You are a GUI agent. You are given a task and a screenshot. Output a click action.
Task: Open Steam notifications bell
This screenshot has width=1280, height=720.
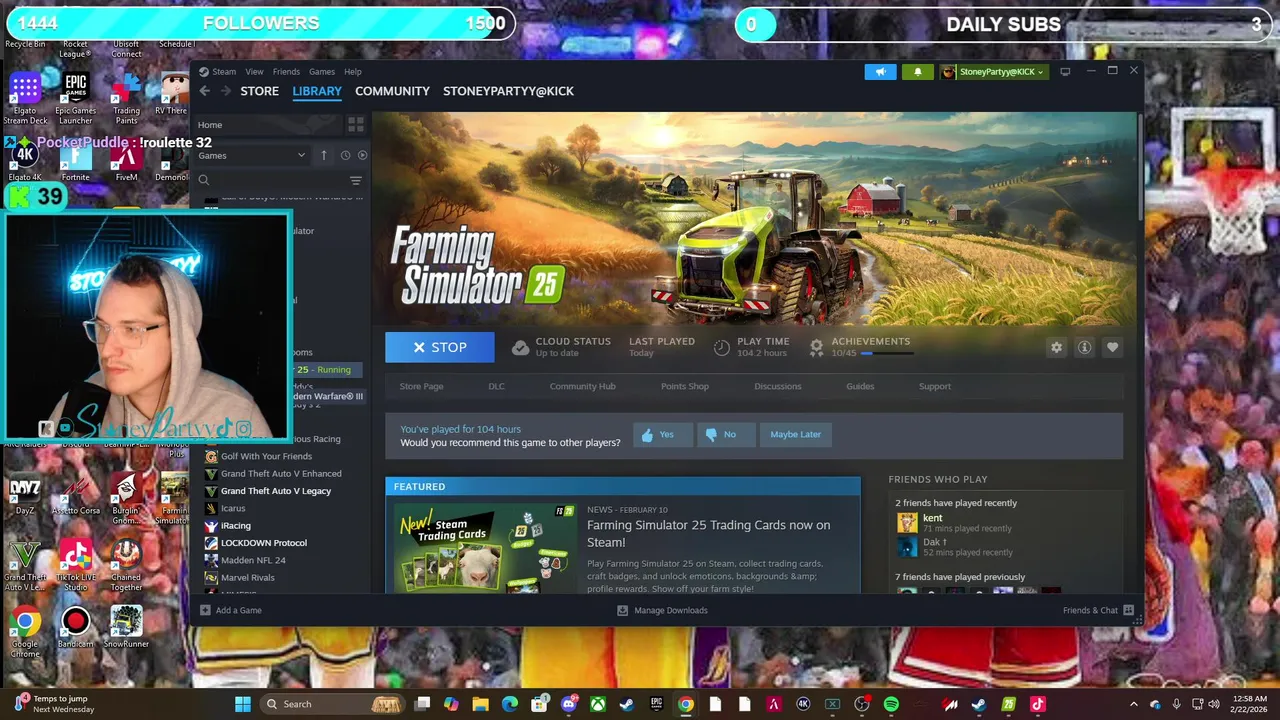917,72
